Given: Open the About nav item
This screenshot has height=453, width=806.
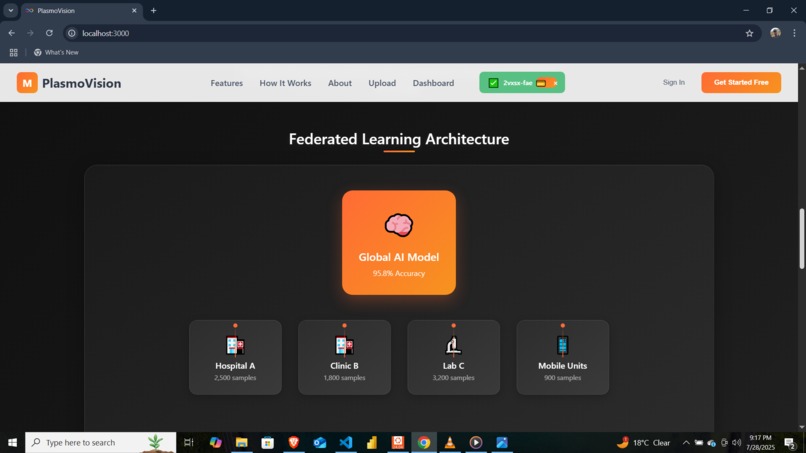Looking at the screenshot, I should [340, 83].
